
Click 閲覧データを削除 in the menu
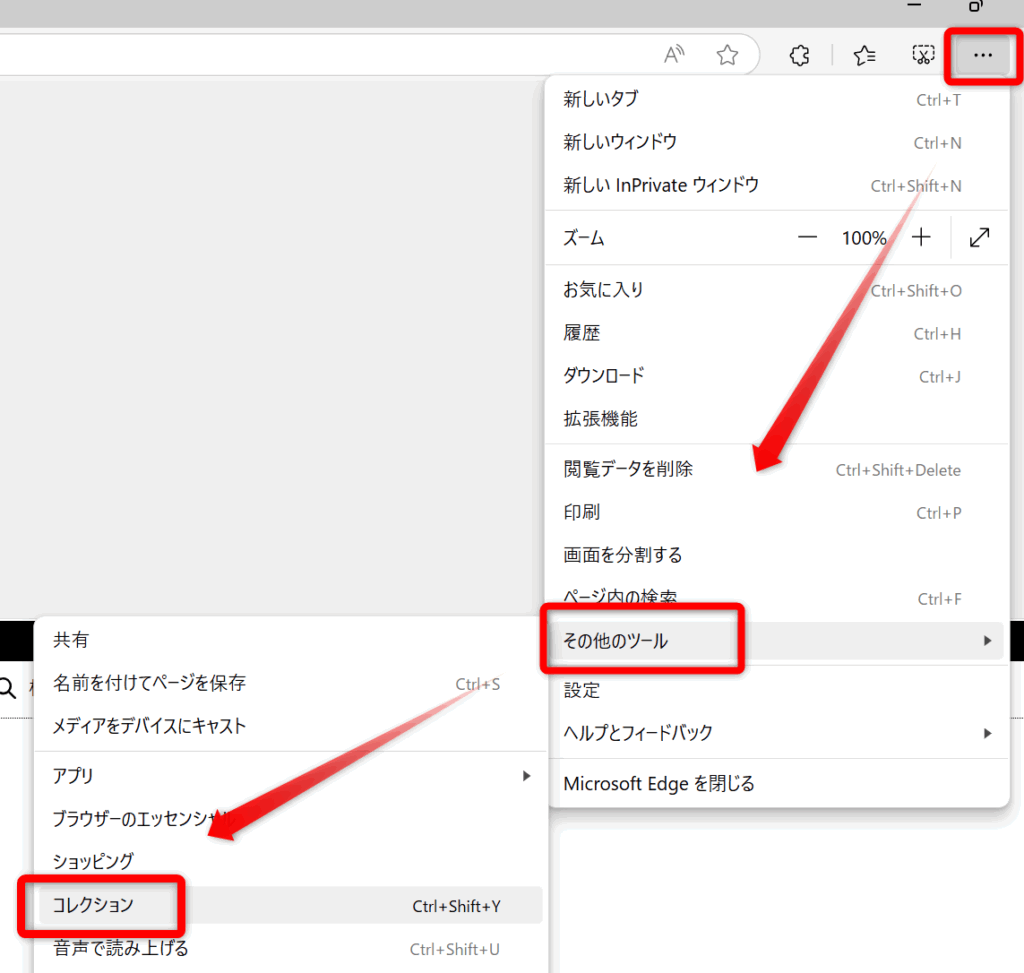(x=628, y=469)
